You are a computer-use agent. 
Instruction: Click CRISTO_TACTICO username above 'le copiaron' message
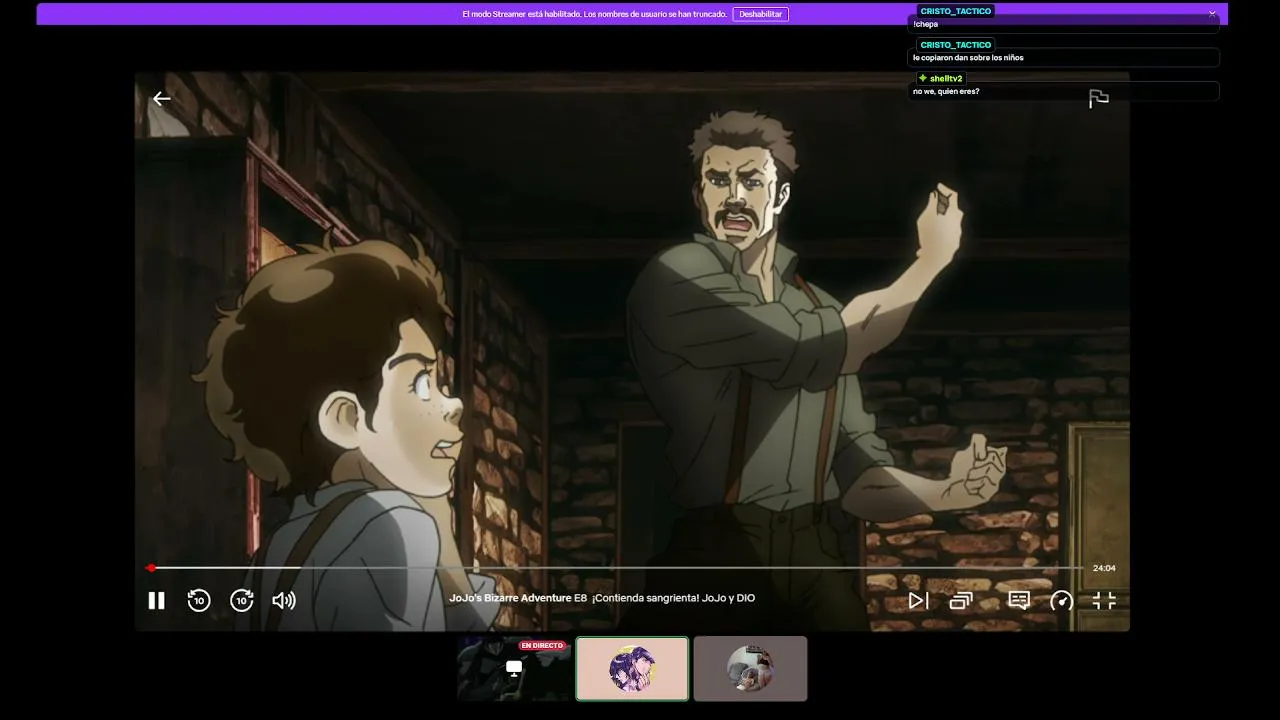956,45
